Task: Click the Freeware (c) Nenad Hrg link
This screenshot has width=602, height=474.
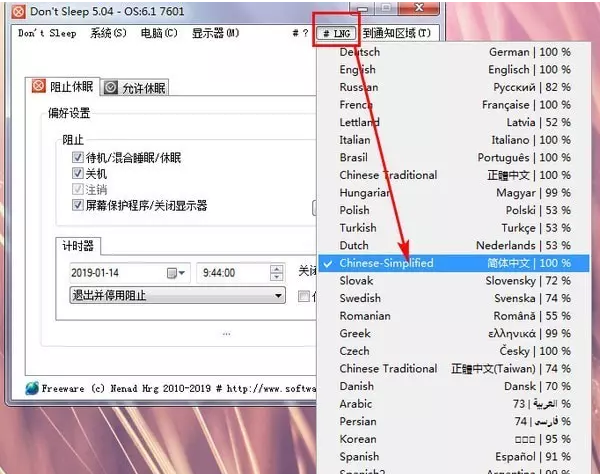Action: (178, 389)
